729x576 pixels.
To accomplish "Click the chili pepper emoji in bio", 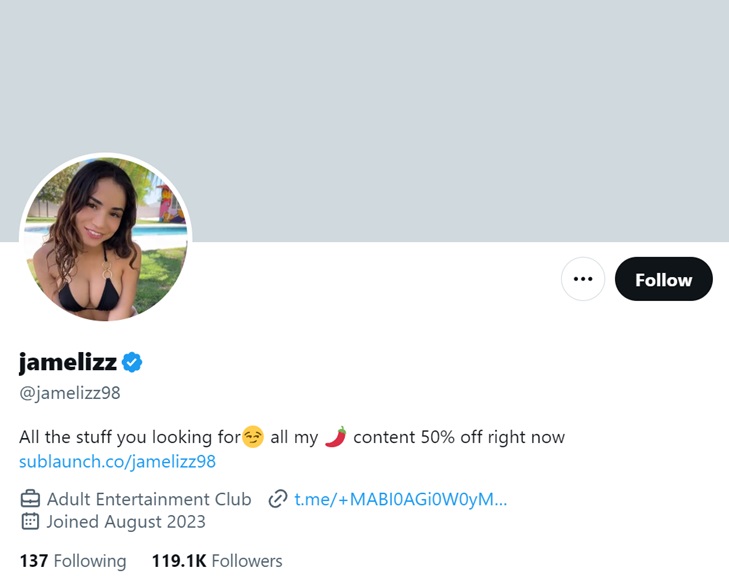I will click(335, 437).
